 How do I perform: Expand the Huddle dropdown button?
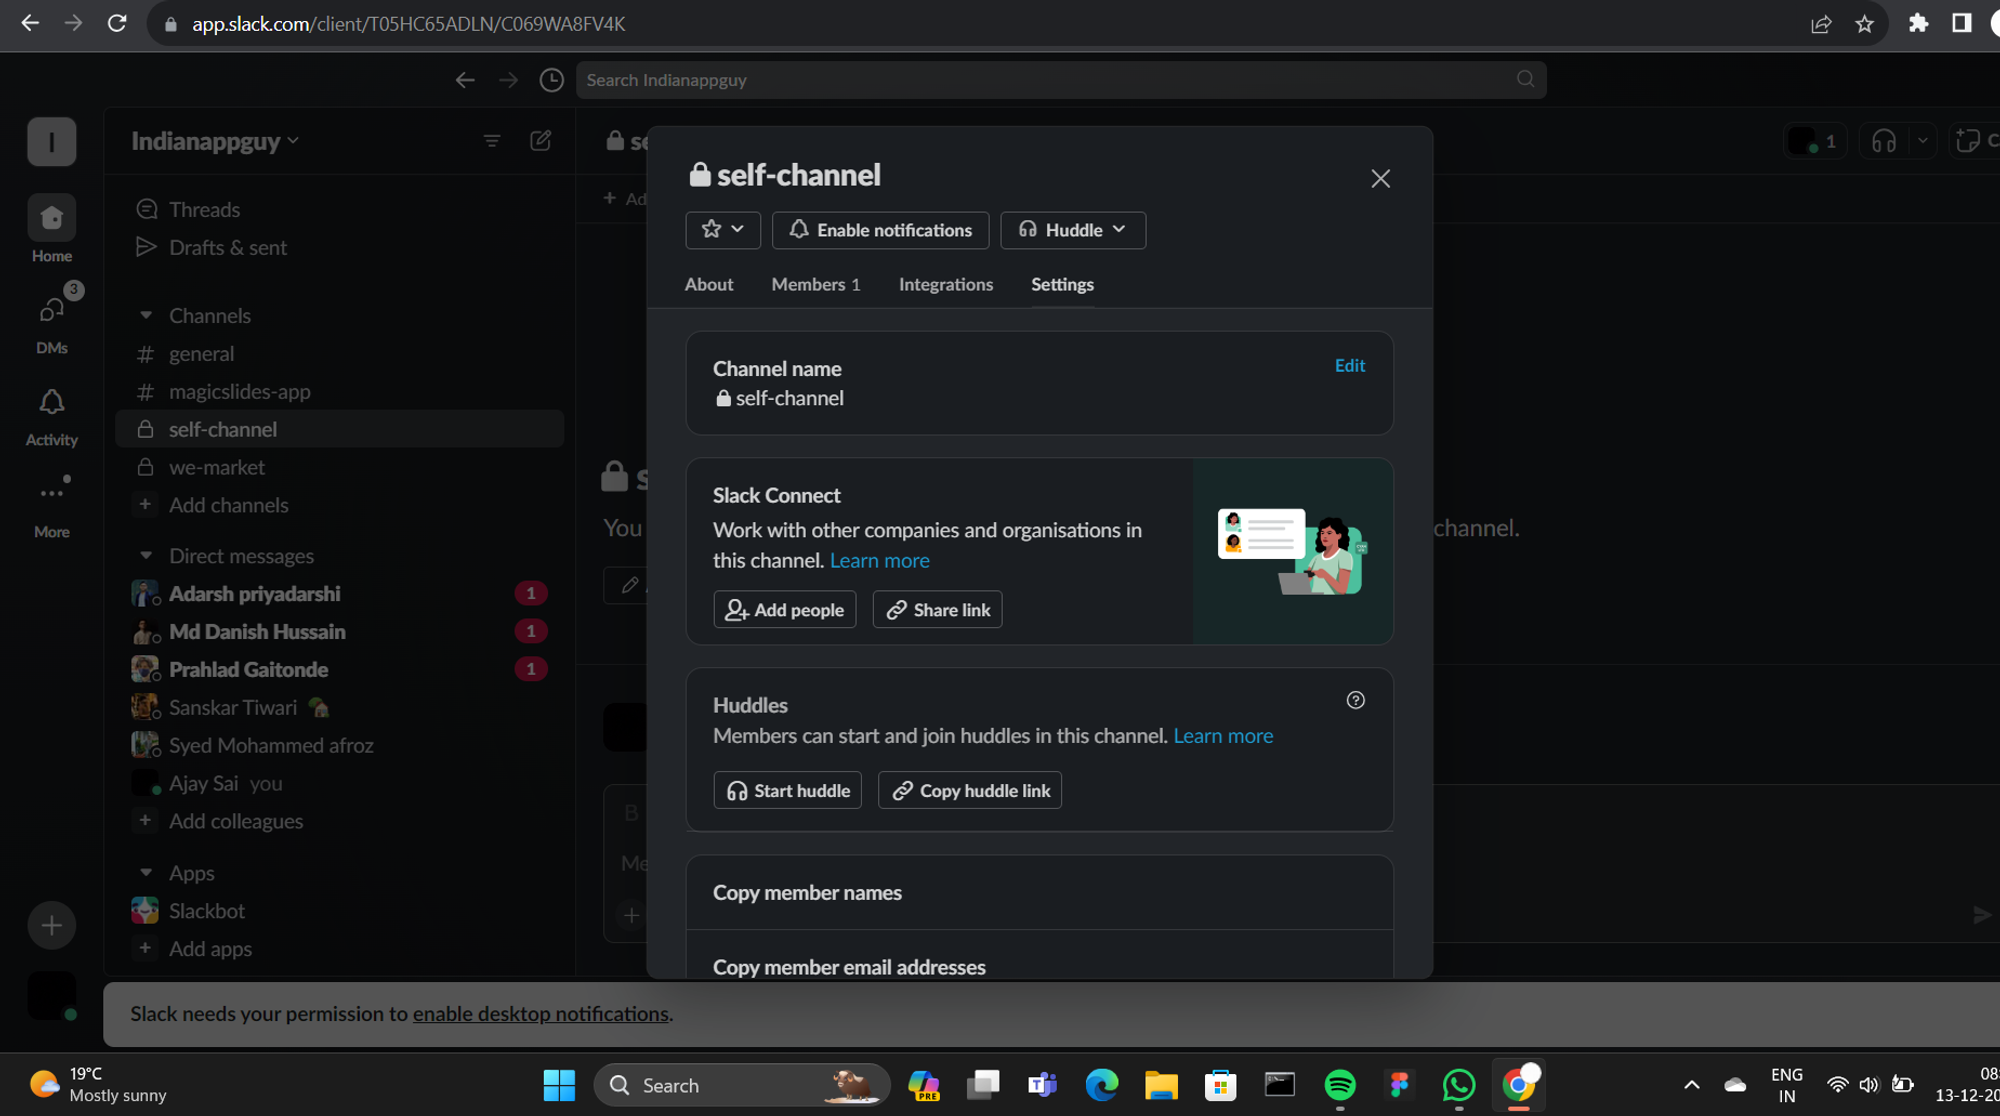1072,230
